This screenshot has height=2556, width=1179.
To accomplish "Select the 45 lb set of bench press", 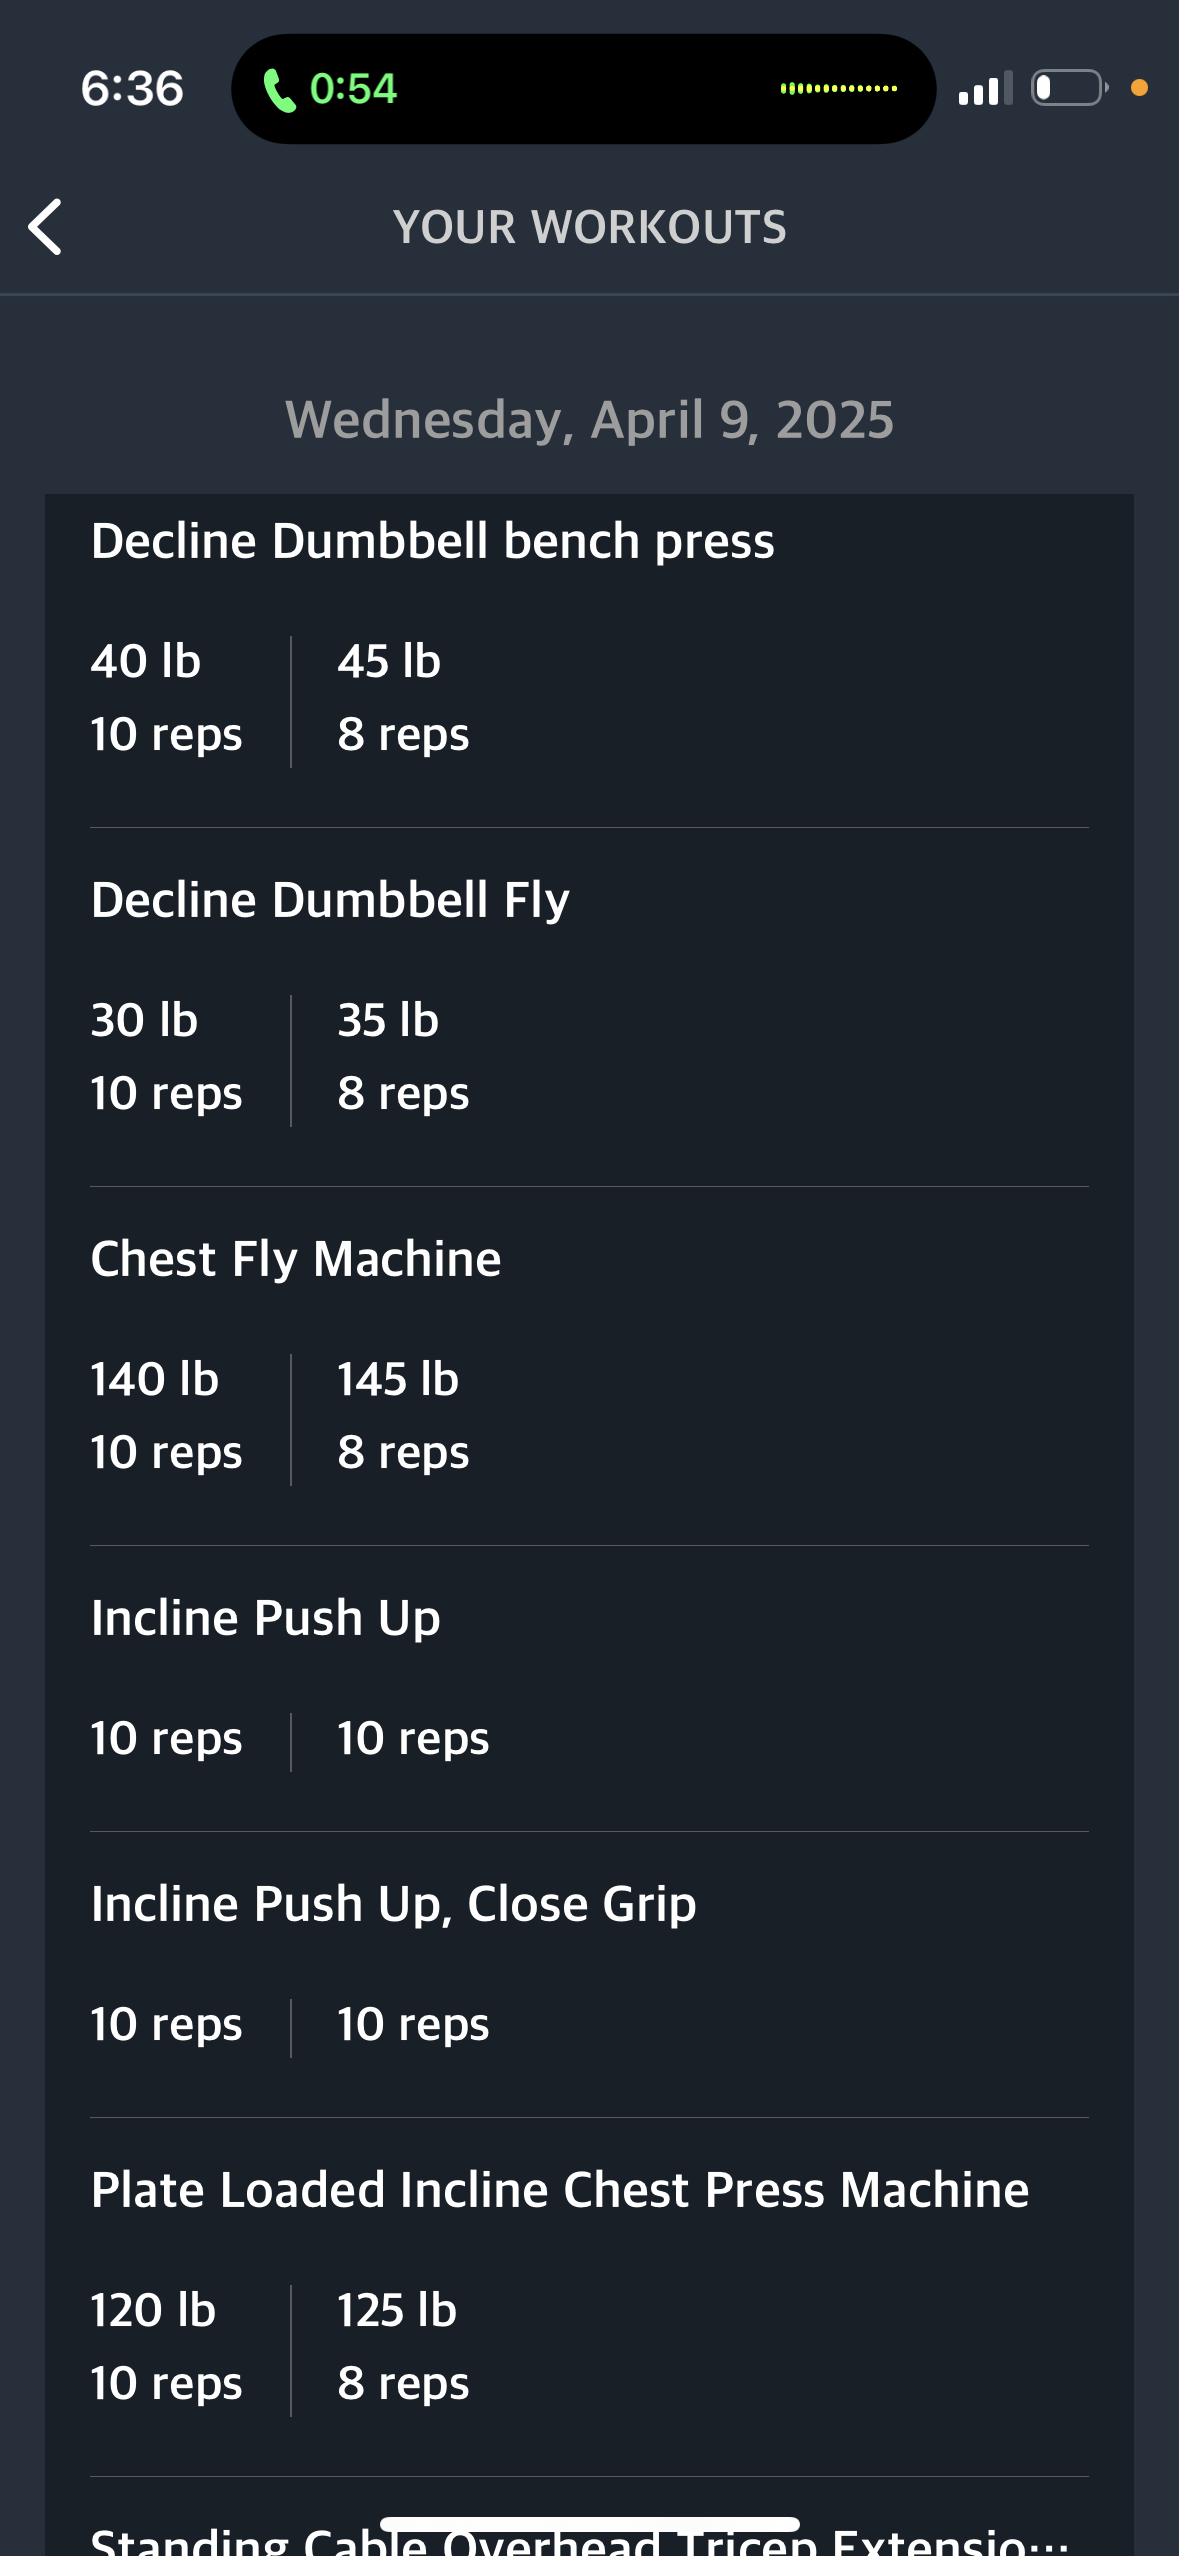I will [402, 698].
